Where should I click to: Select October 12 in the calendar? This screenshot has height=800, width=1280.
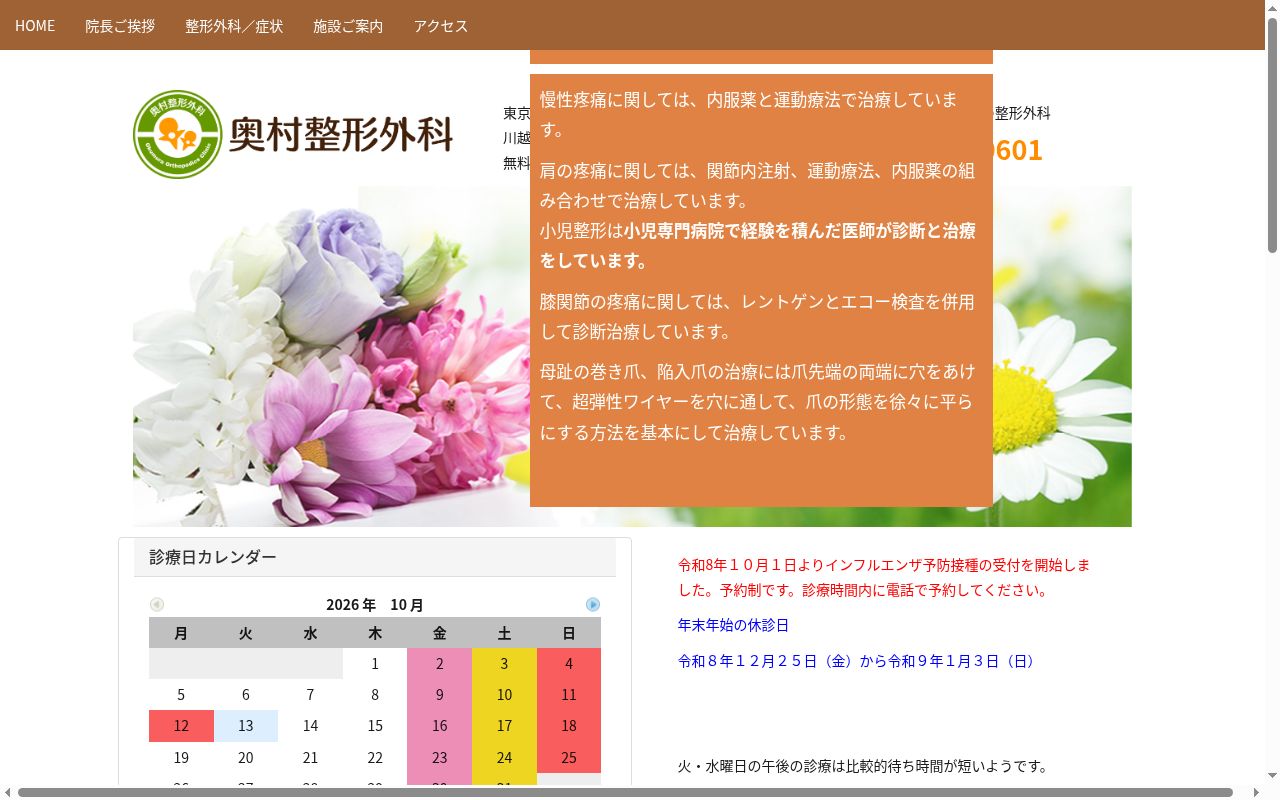click(x=181, y=726)
